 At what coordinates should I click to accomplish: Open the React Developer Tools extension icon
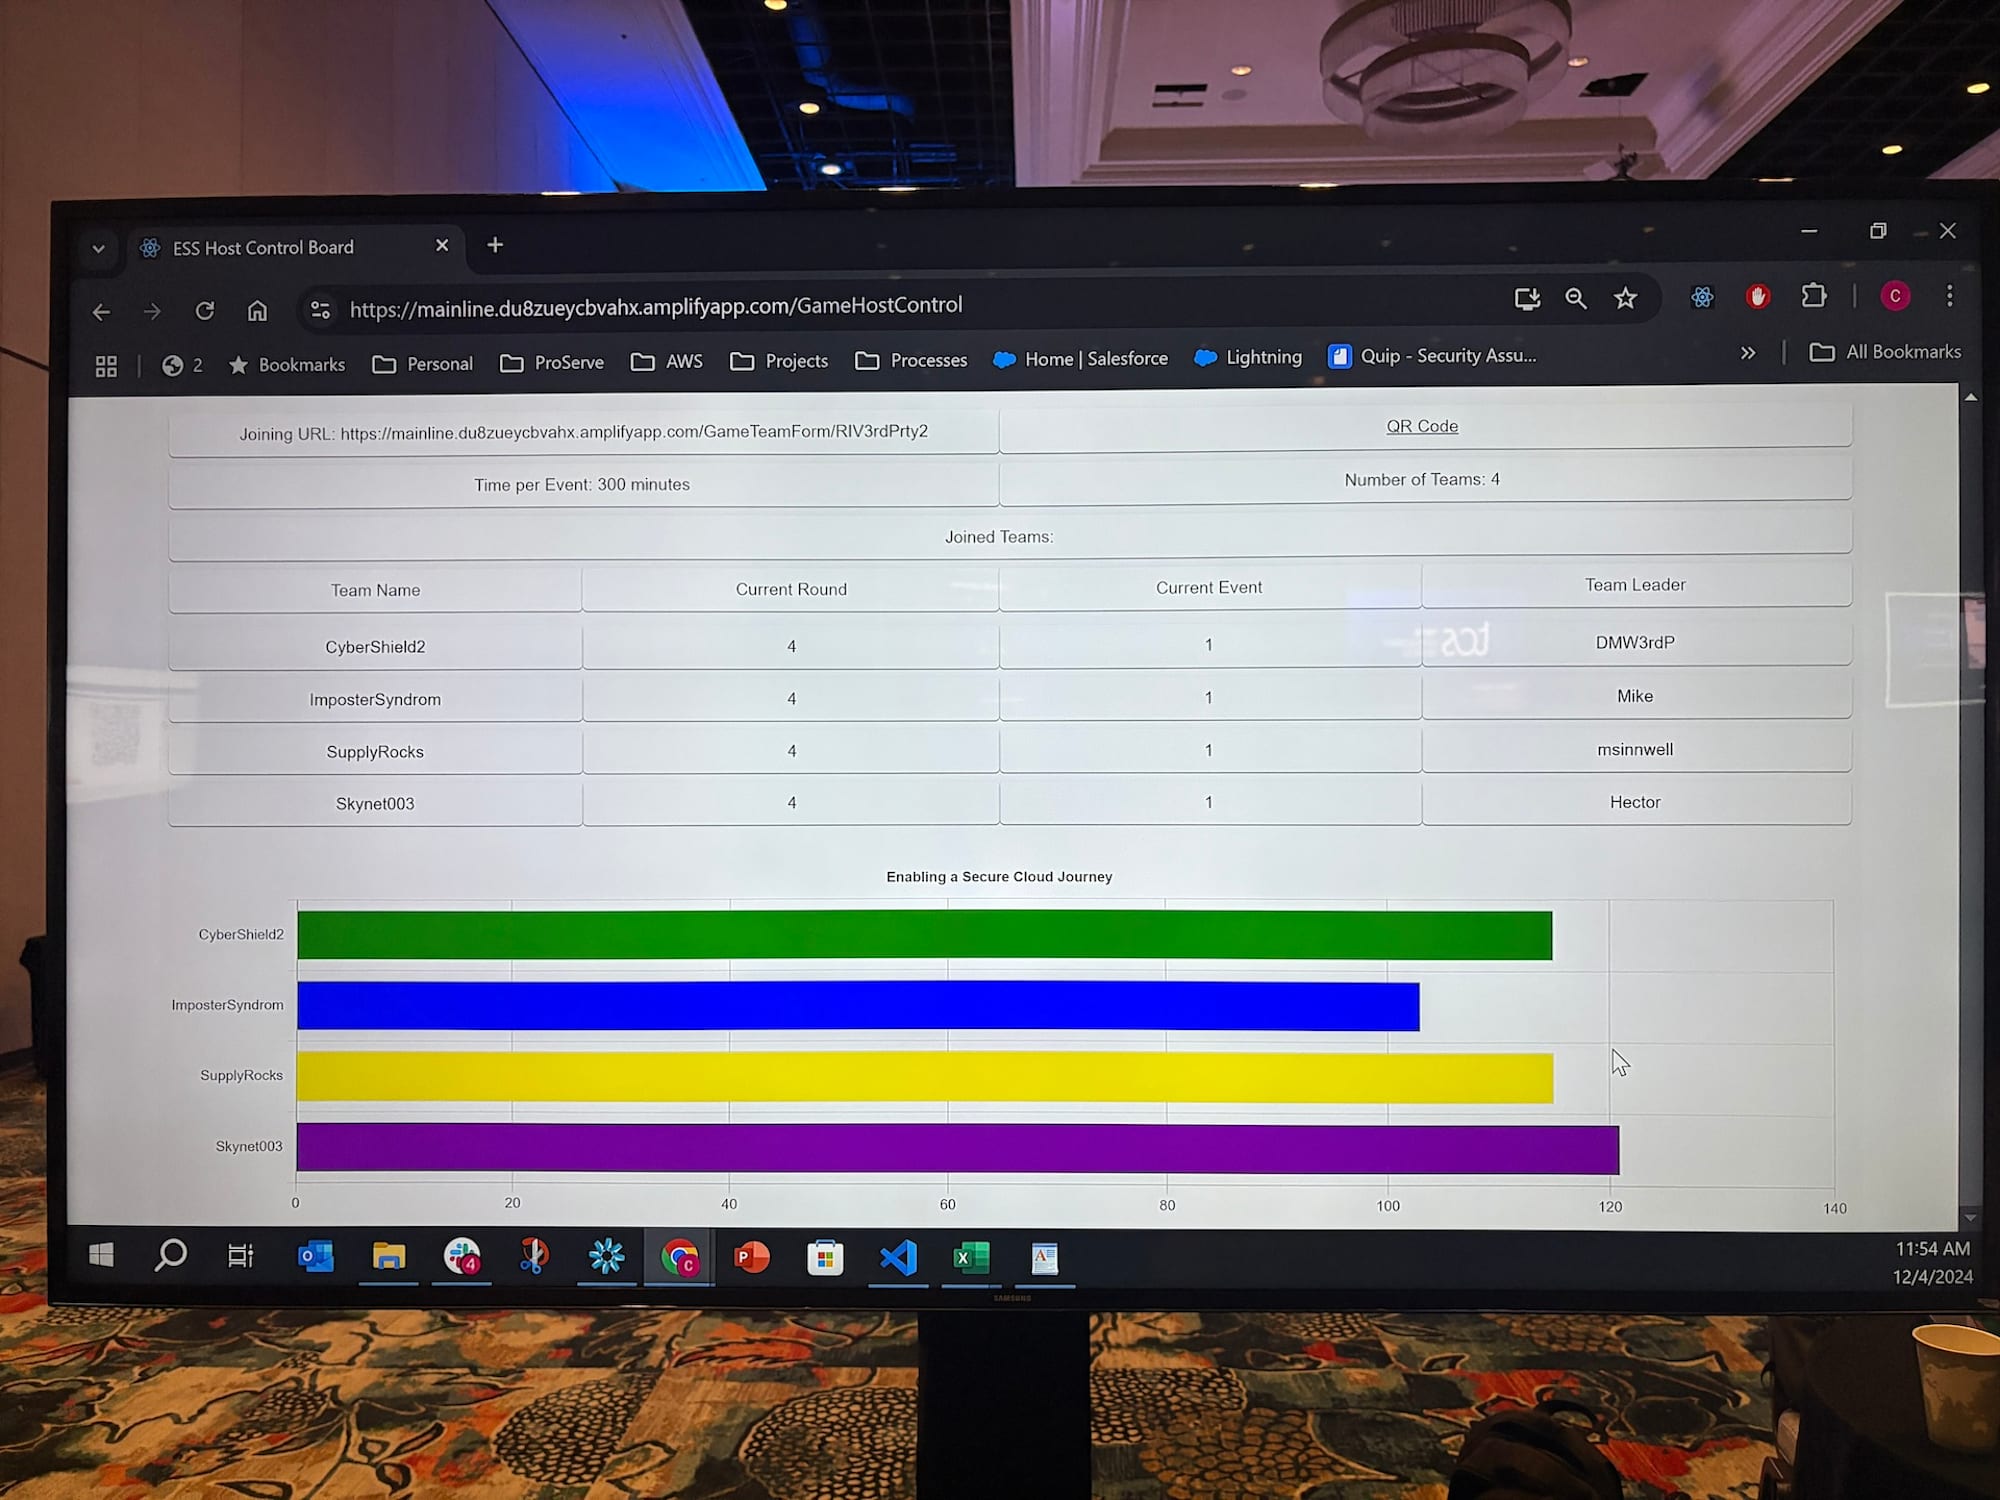pos(1702,297)
